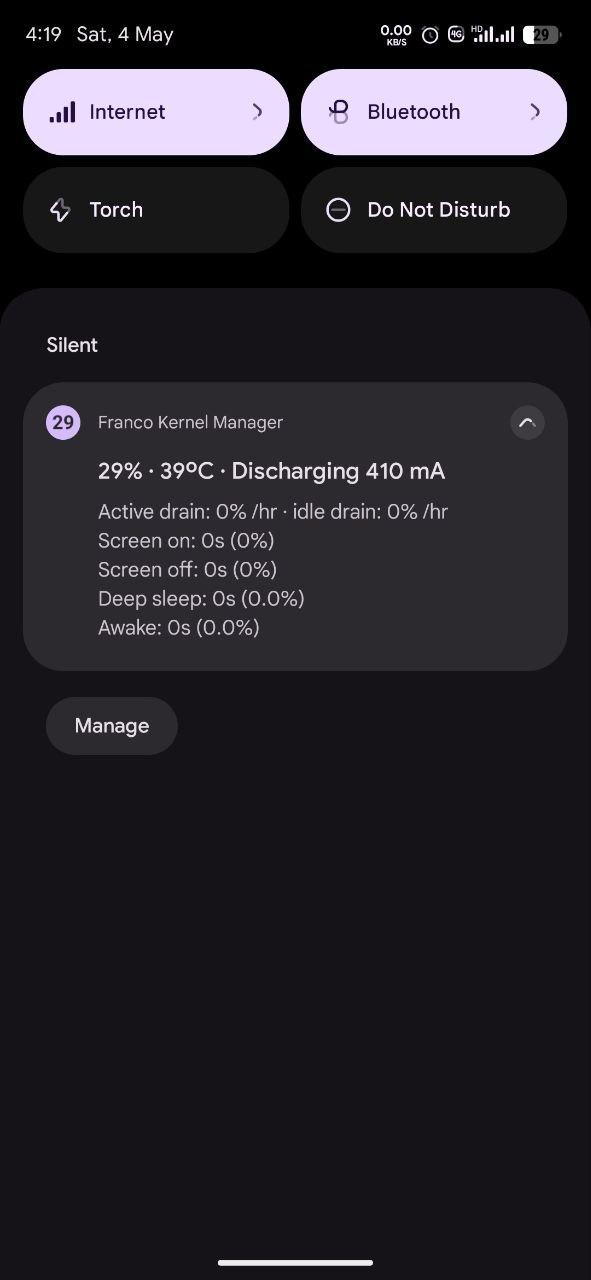
Task: Toggle the Do Not Disturb tile
Action: (x=434, y=210)
